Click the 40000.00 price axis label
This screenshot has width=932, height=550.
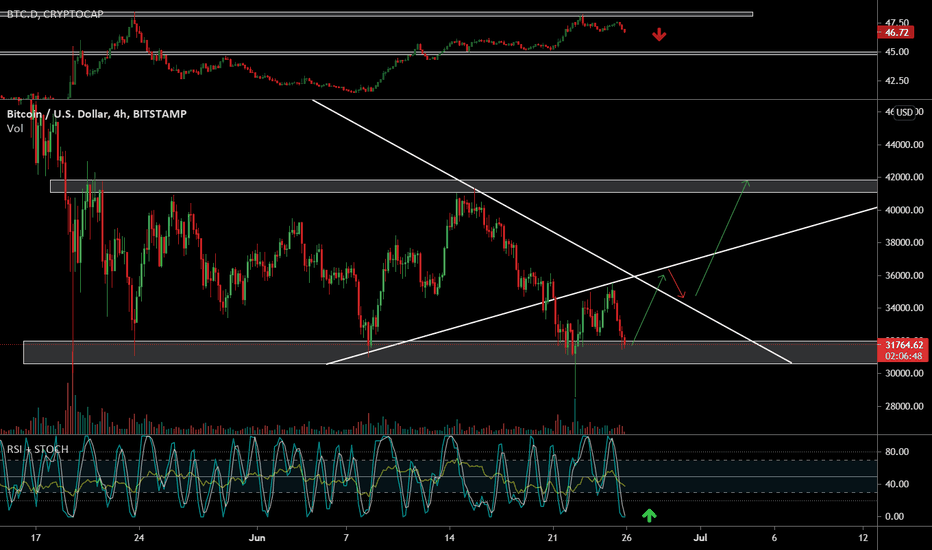904,210
